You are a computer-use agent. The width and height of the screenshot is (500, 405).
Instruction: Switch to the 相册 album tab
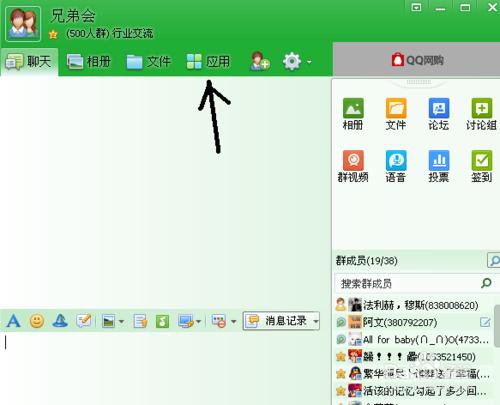coord(89,62)
